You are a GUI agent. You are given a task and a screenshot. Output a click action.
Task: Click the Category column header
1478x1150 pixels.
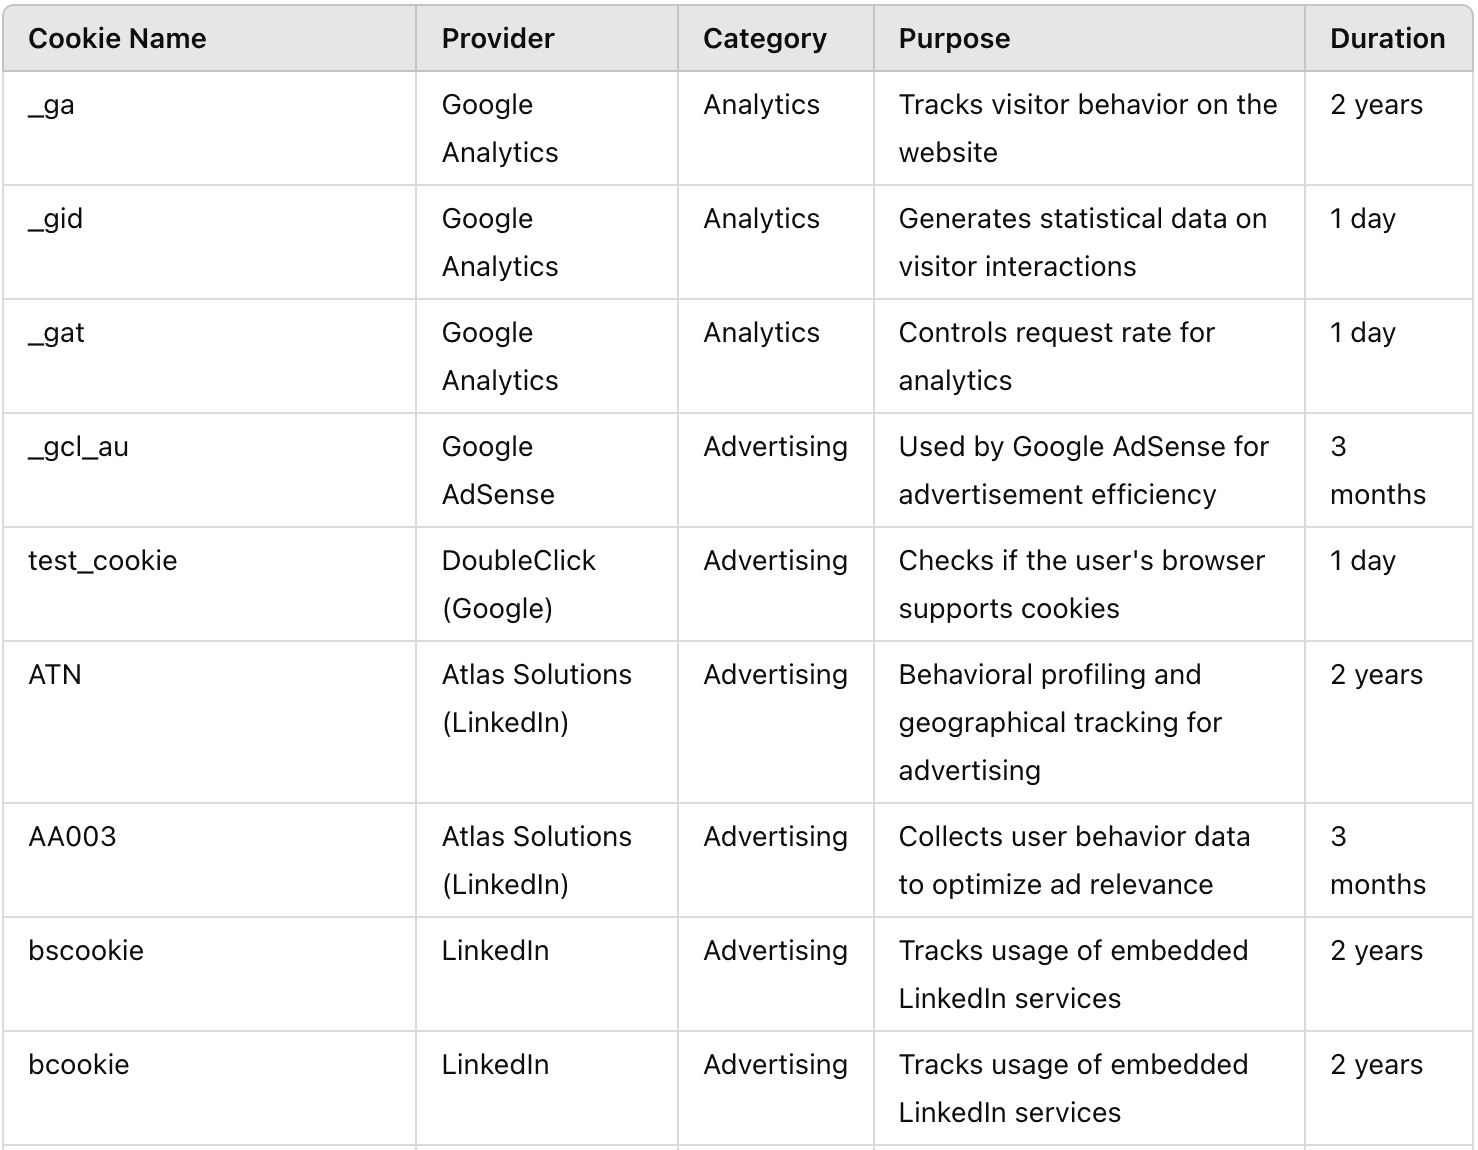[x=765, y=39]
